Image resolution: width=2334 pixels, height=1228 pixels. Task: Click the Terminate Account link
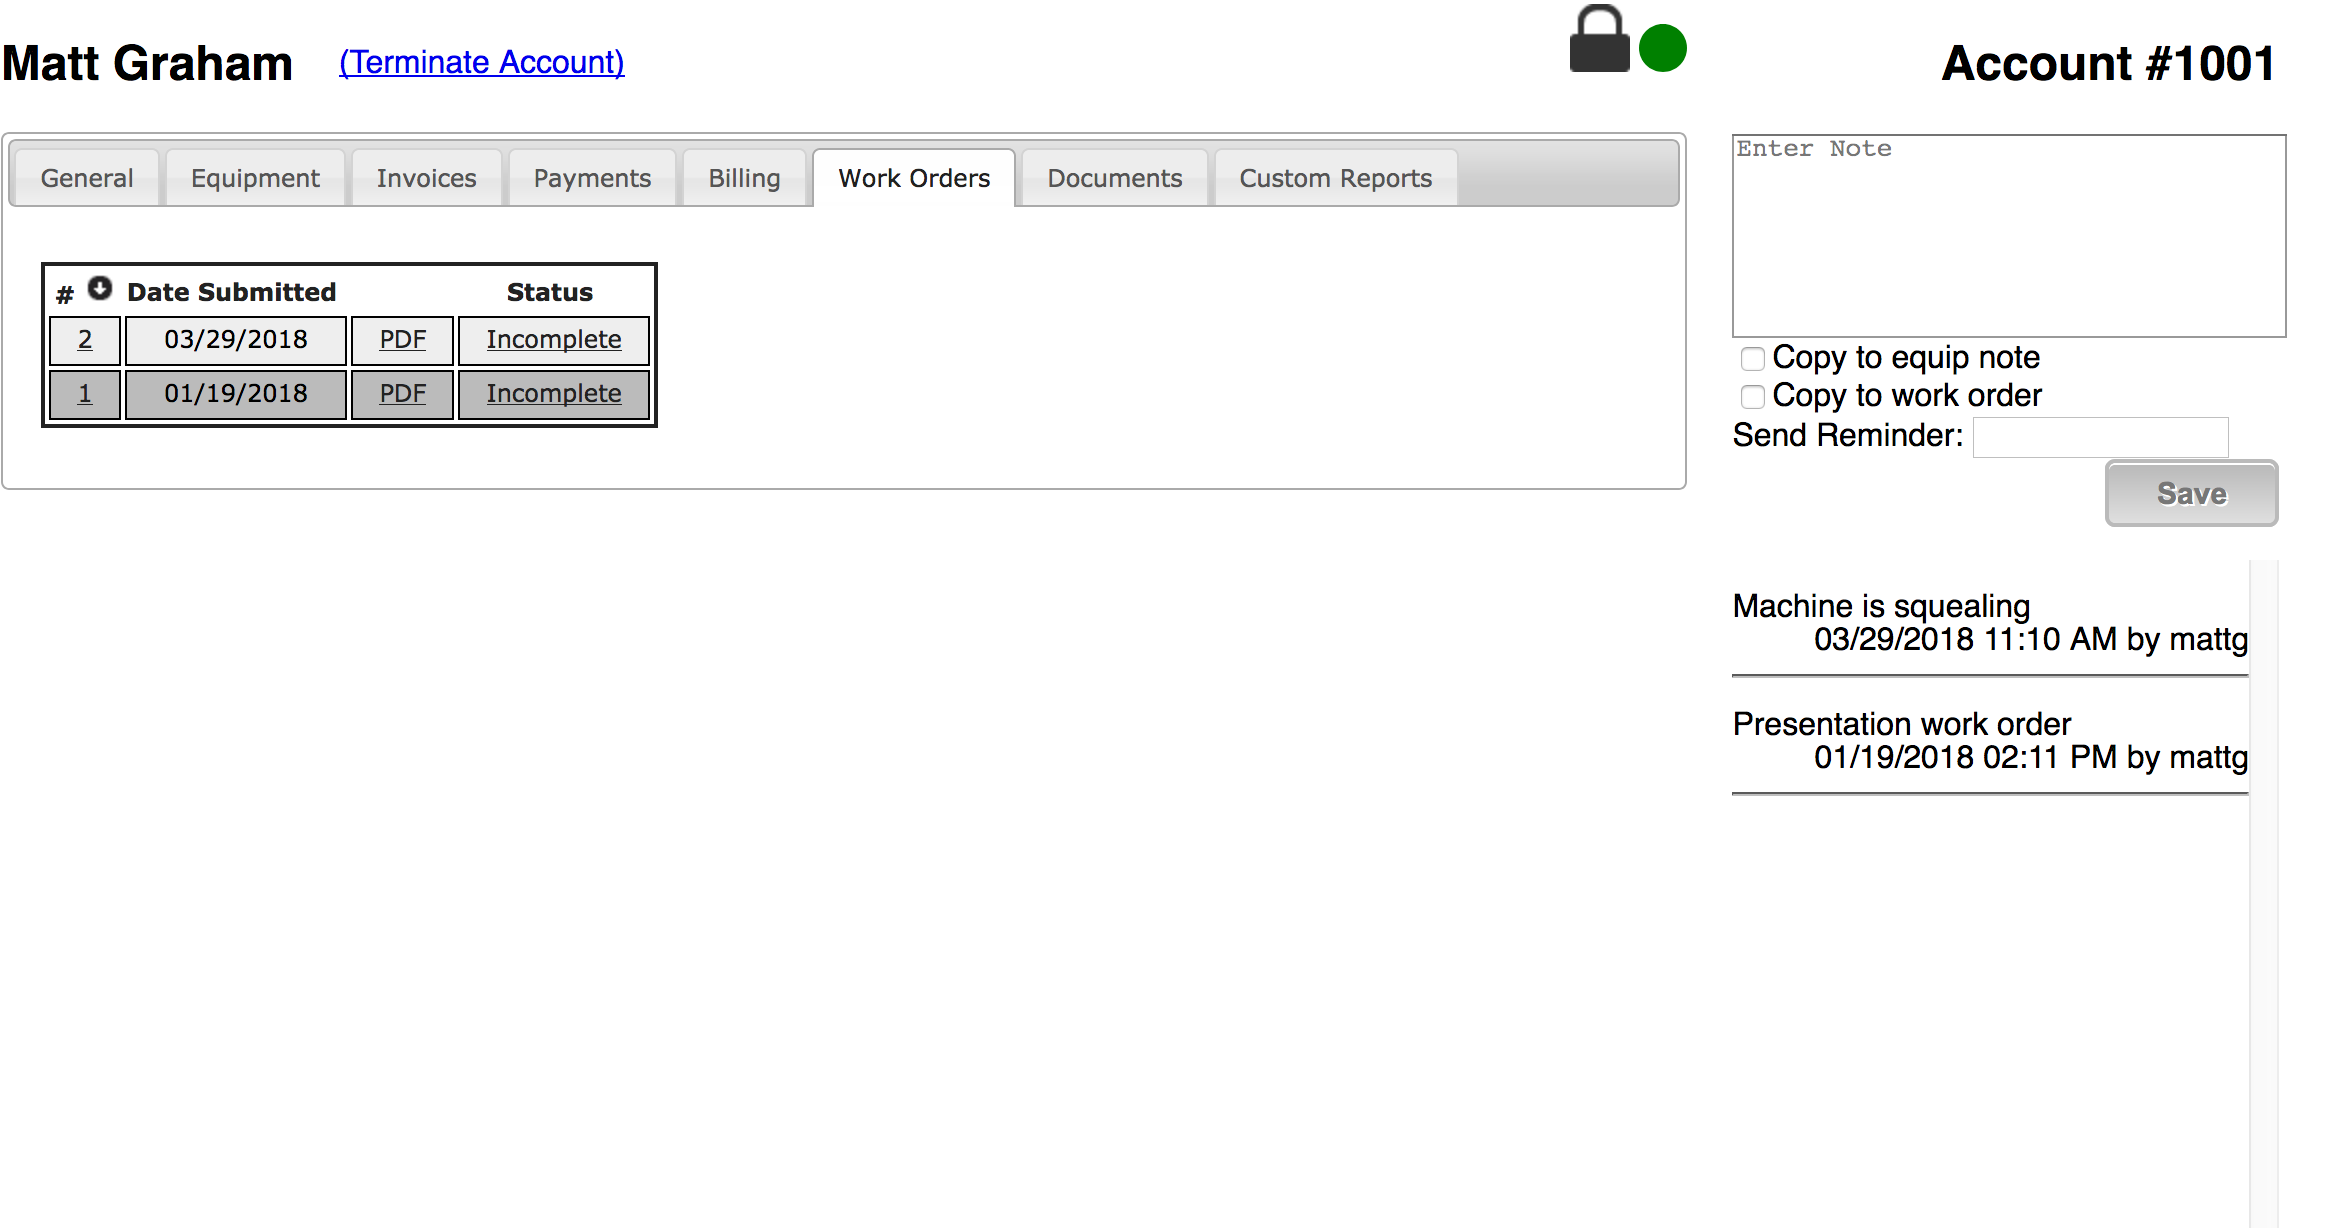coord(482,62)
